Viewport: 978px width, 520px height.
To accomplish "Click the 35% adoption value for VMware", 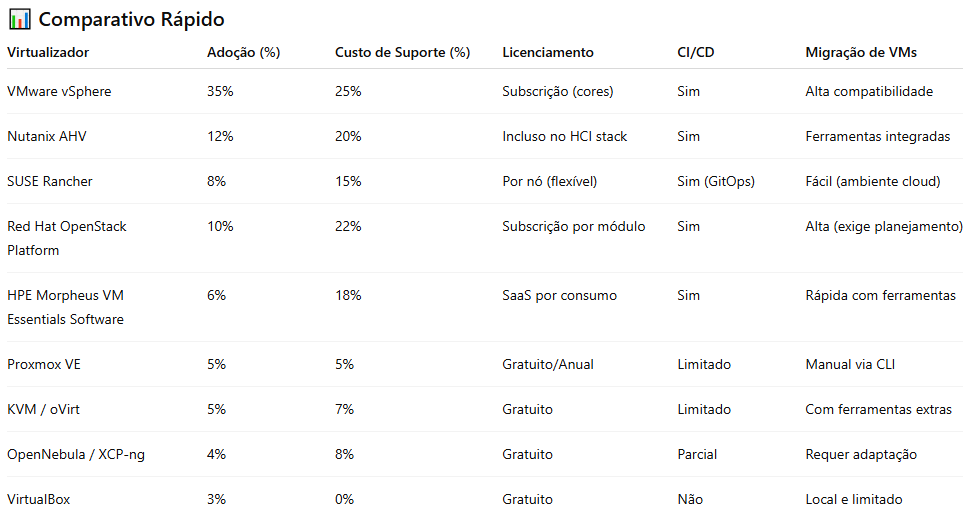I will click(220, 91).
